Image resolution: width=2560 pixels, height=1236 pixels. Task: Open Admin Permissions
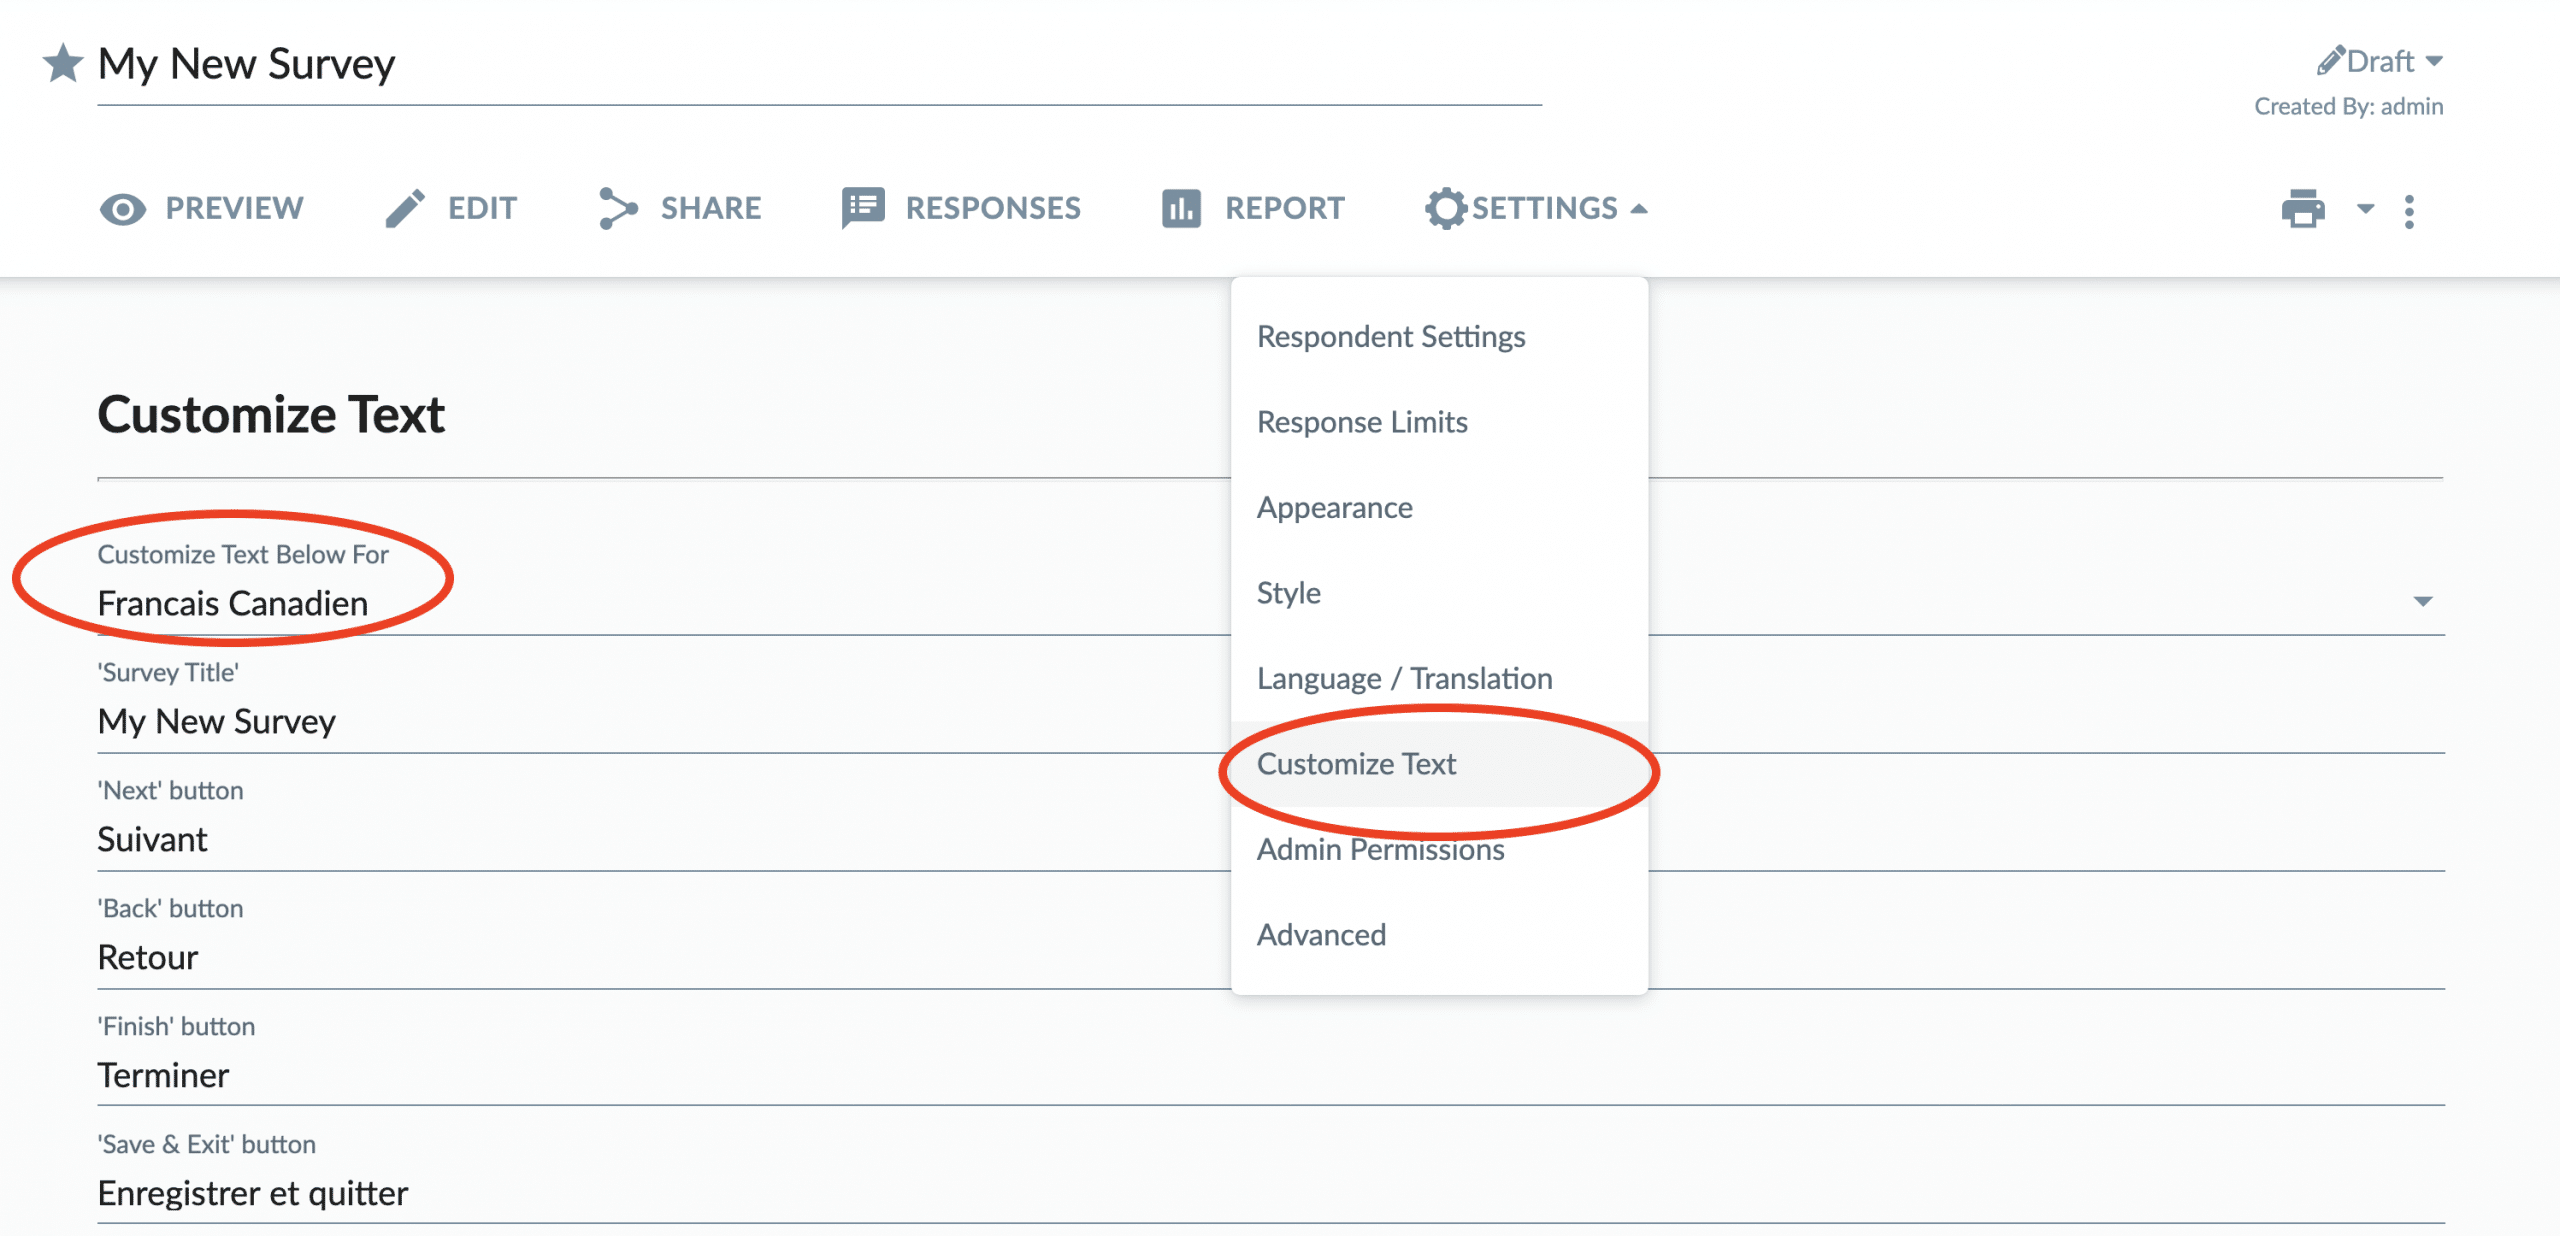point(1380,849)
